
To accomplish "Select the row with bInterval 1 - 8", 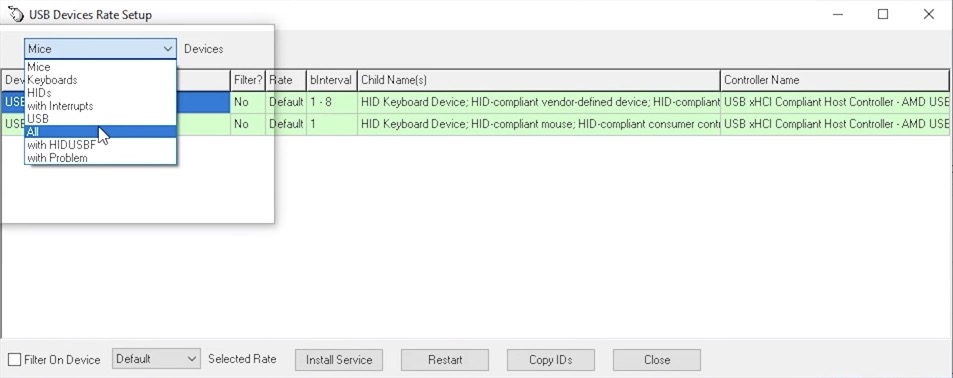I will [x=476, y=102].
